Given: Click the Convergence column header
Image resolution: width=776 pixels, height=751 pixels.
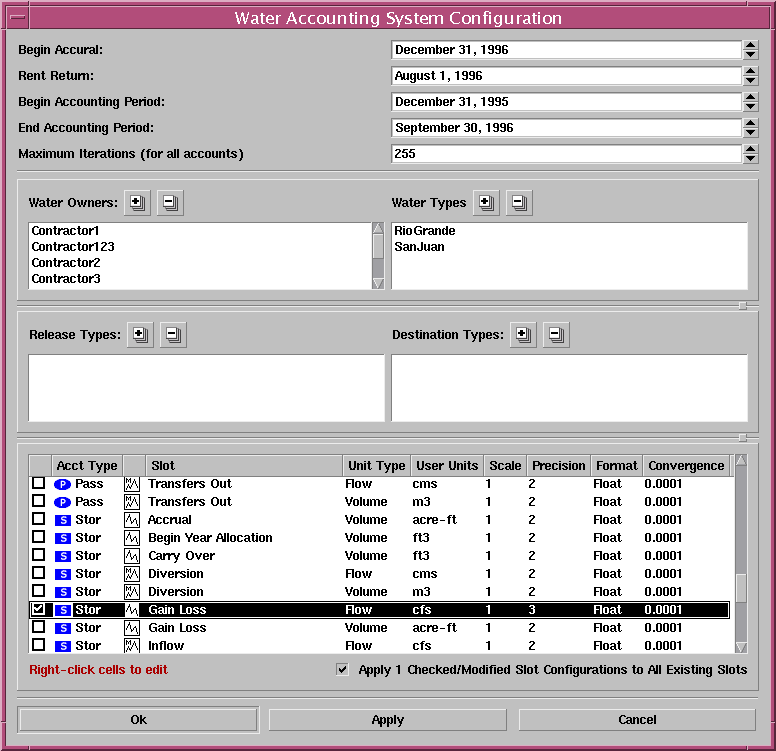Looking at the screenshot, I should [x=686, y=465].
